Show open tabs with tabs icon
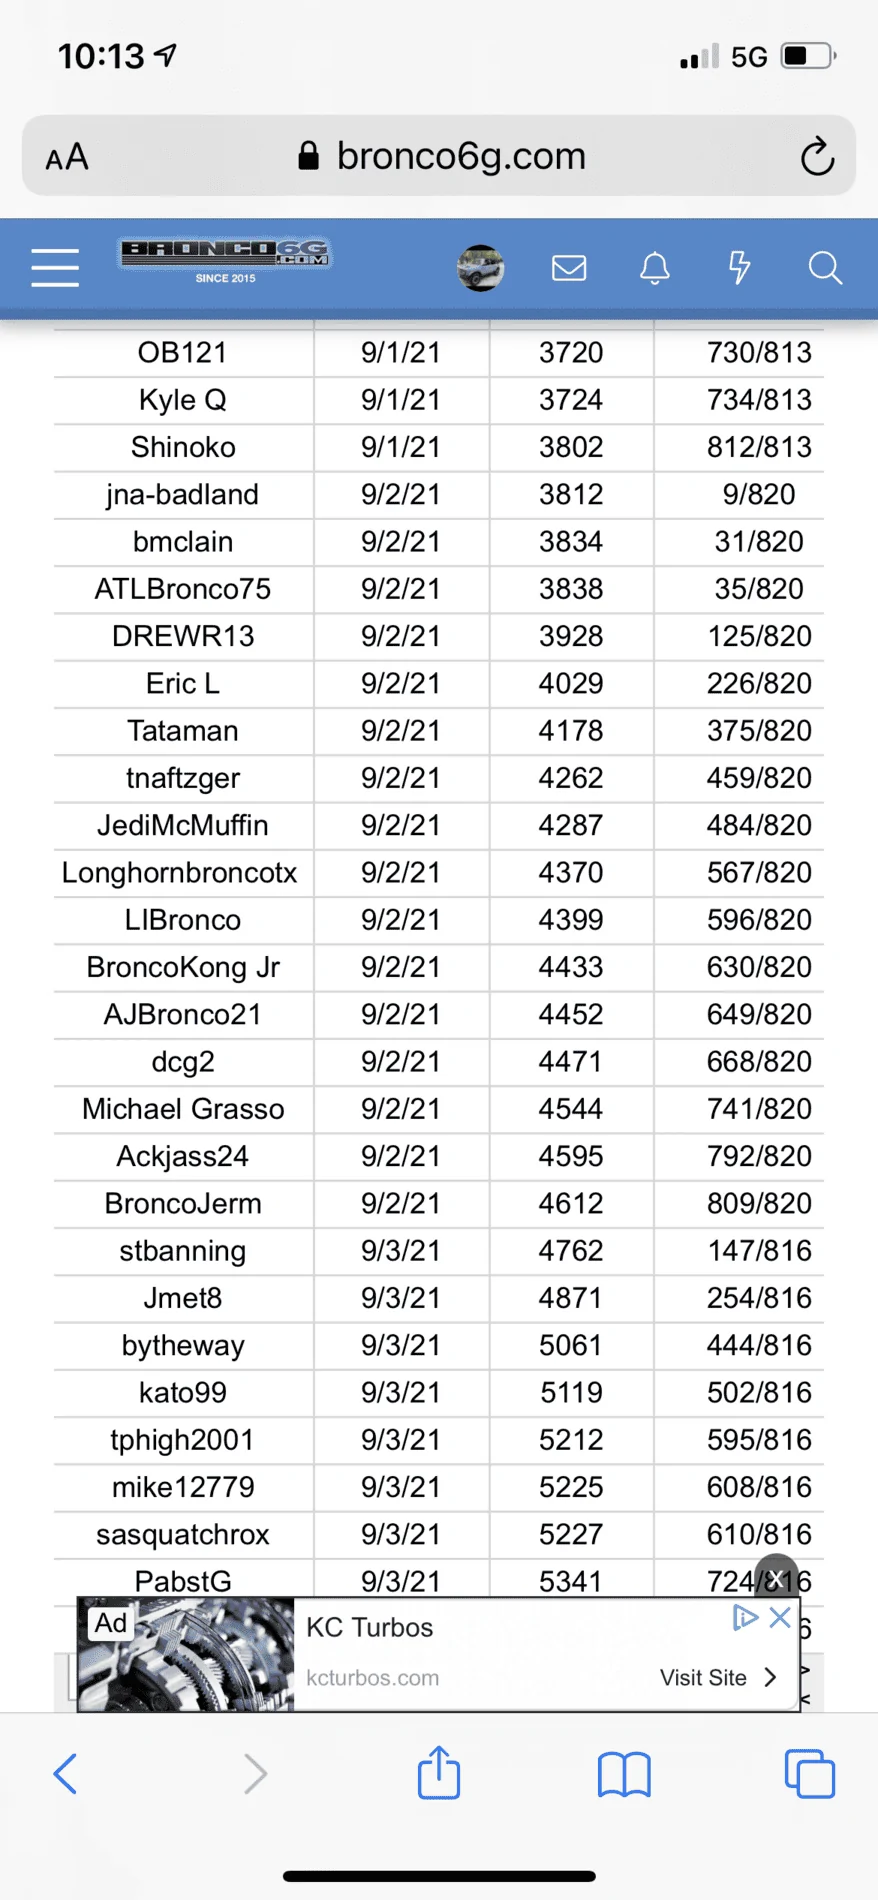Image resolution: width=878 pixels, height=1900 pixels. (x=810, y=1774)
